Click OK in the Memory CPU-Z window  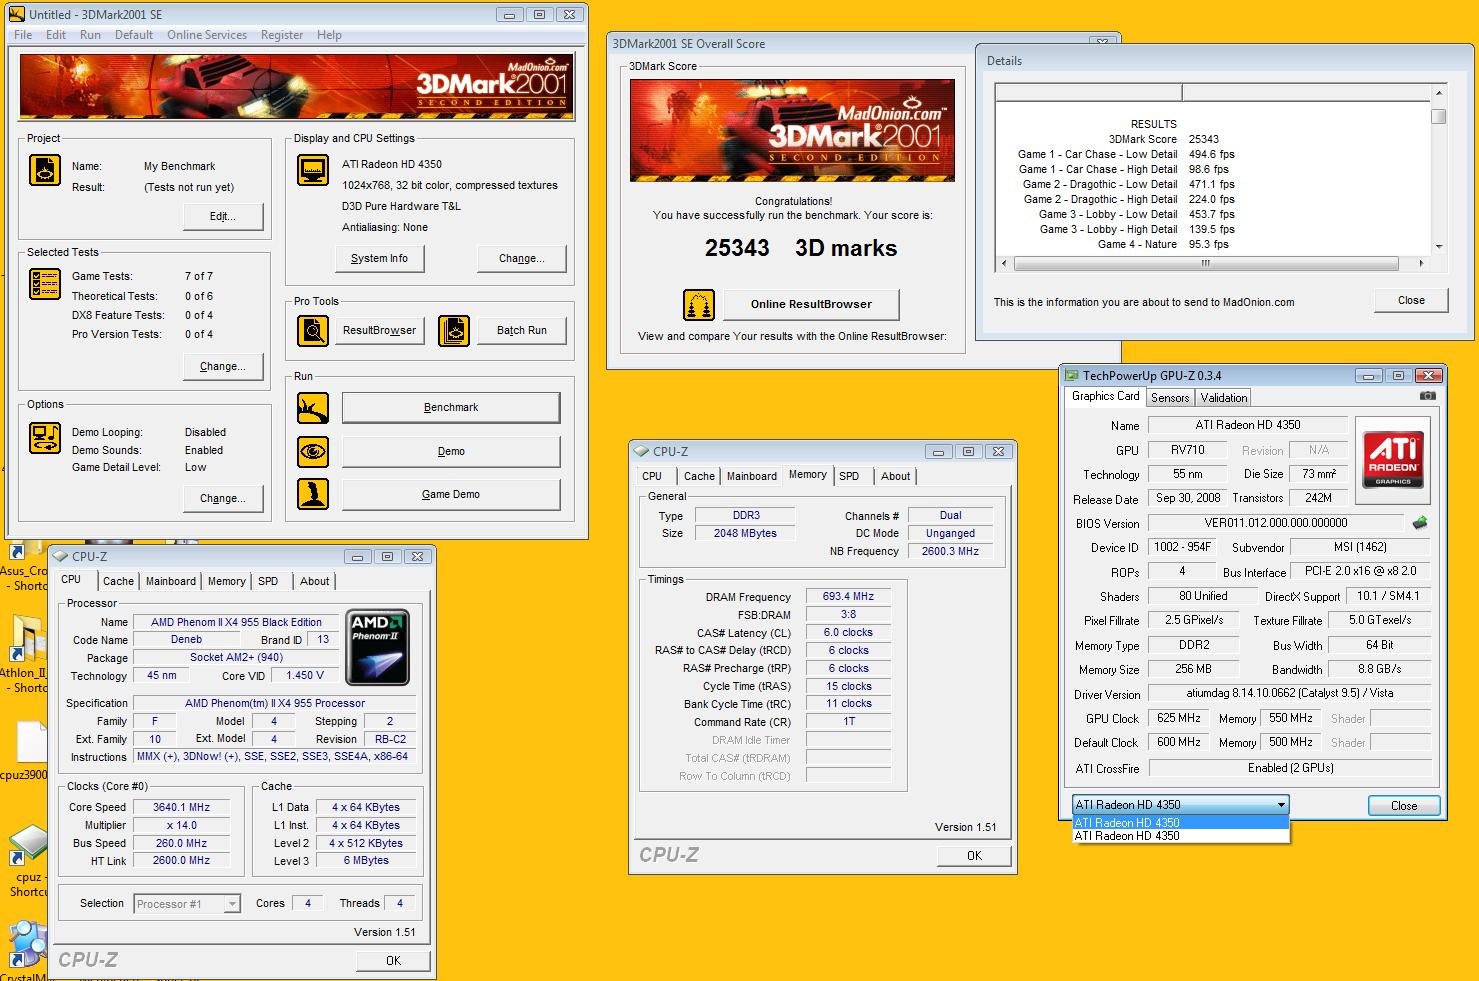(x=974, y=856)
